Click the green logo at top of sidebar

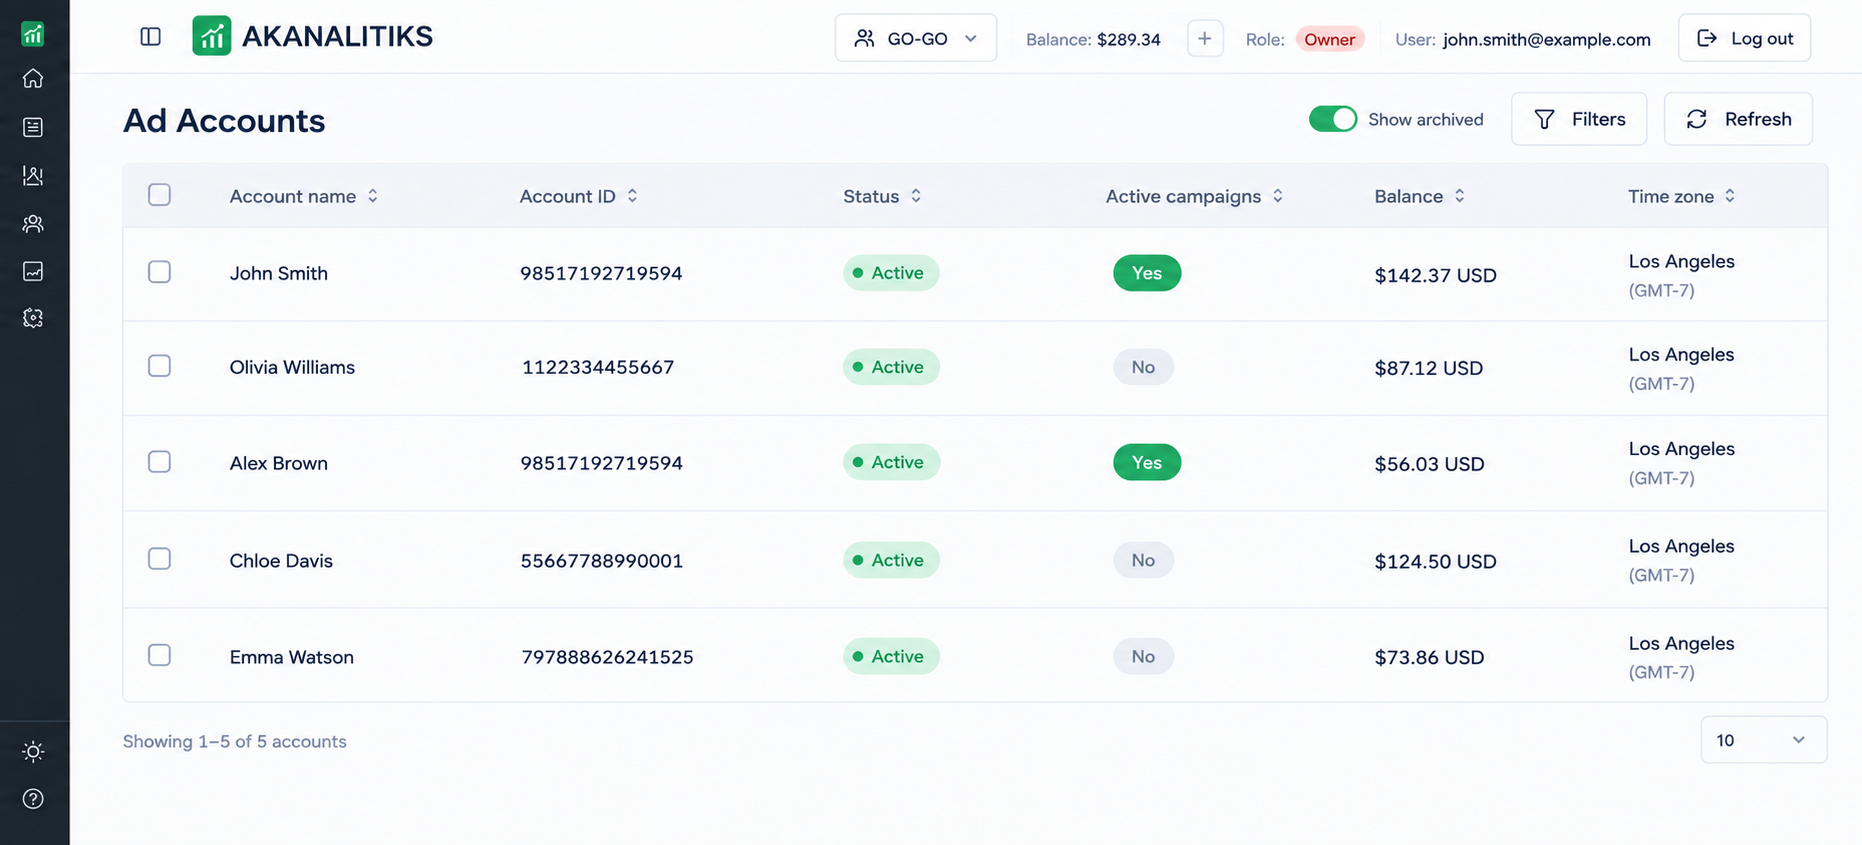[x=33, y=34]
